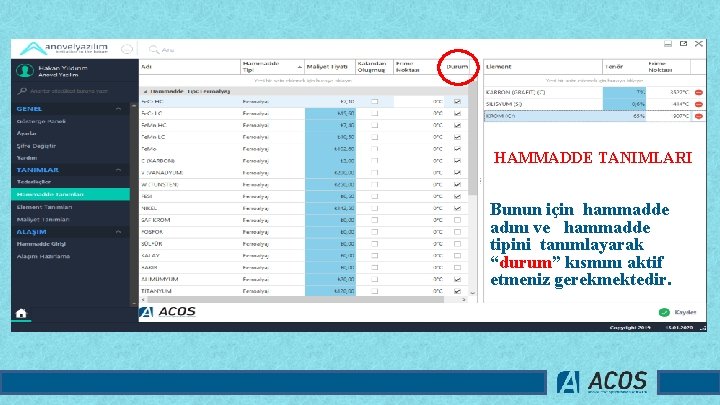Open Alaşım Hazırlama menu item
This screenshot has height=405, width=720.
pyautogui.click(x=43, y=256)
